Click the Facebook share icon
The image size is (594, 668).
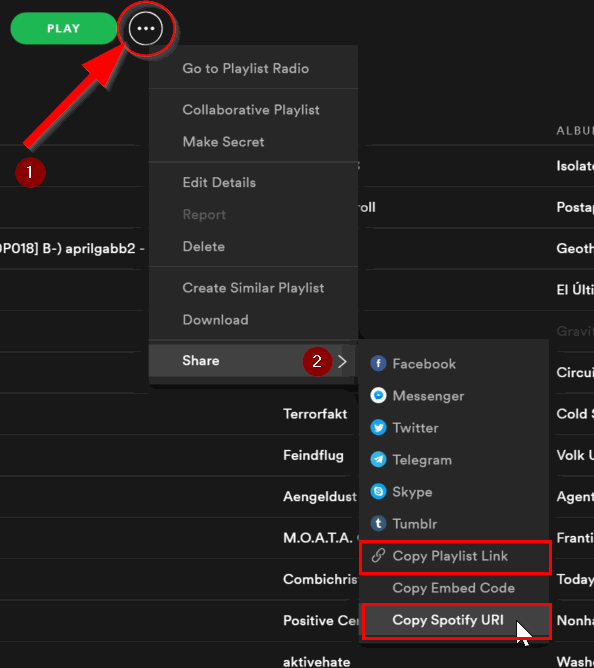point(378,363)
